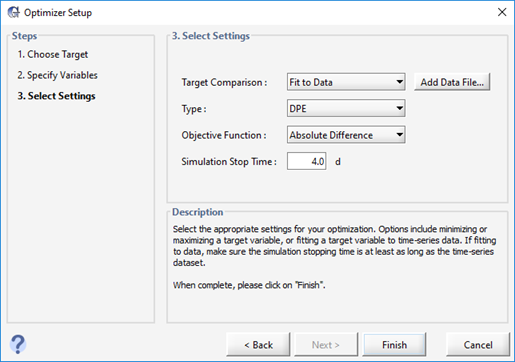Screen dimensions: 515x362
Task: Click the Objective Function label
Action: [x=224, y=135]
